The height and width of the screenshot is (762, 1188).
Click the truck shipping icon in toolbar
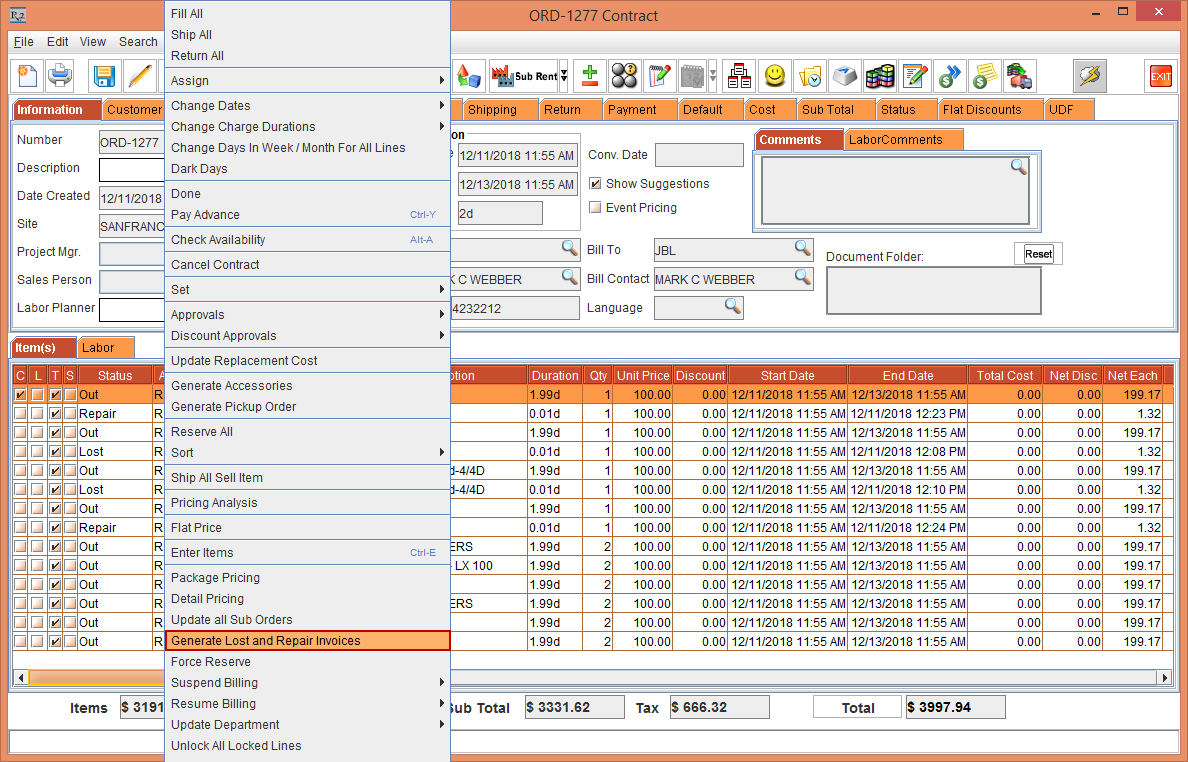[1019, 76]
